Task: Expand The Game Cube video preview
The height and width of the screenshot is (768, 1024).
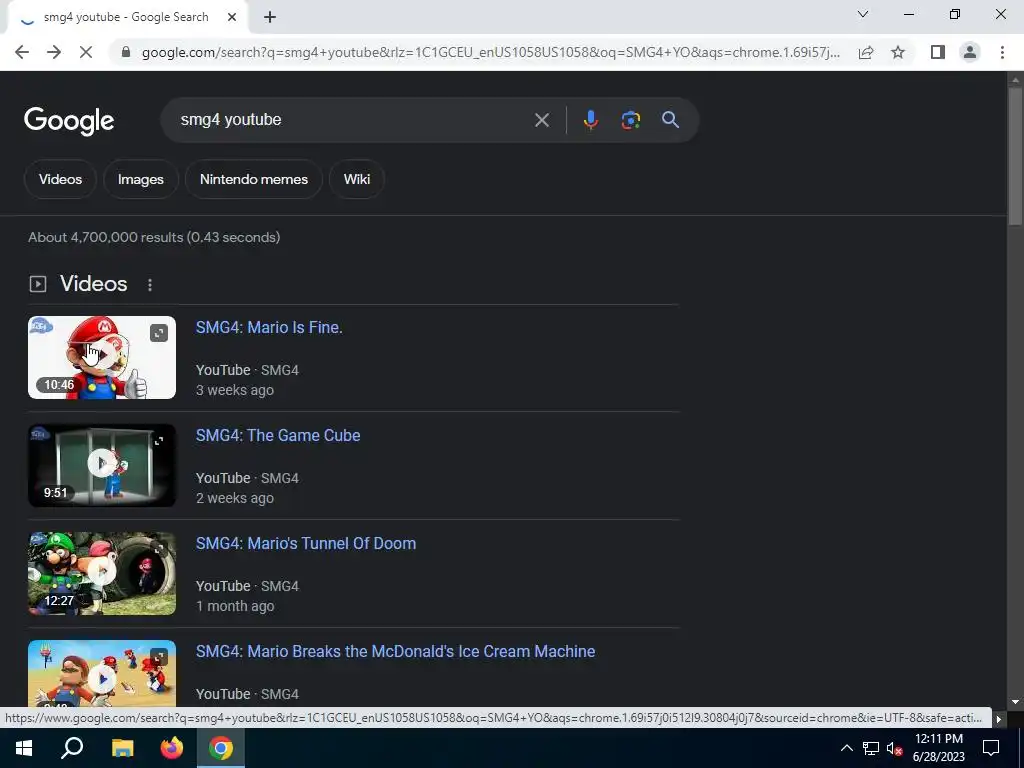Action: tap(159, 441)
